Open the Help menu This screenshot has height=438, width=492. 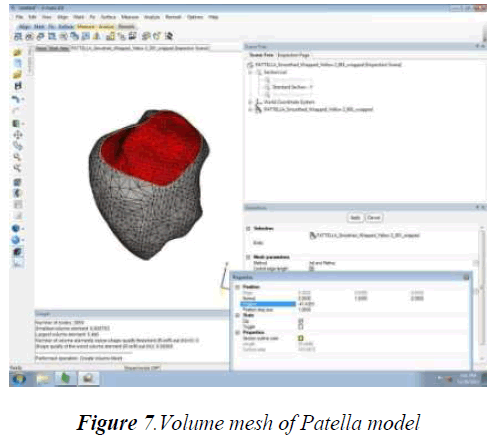[x=213, y=17]
